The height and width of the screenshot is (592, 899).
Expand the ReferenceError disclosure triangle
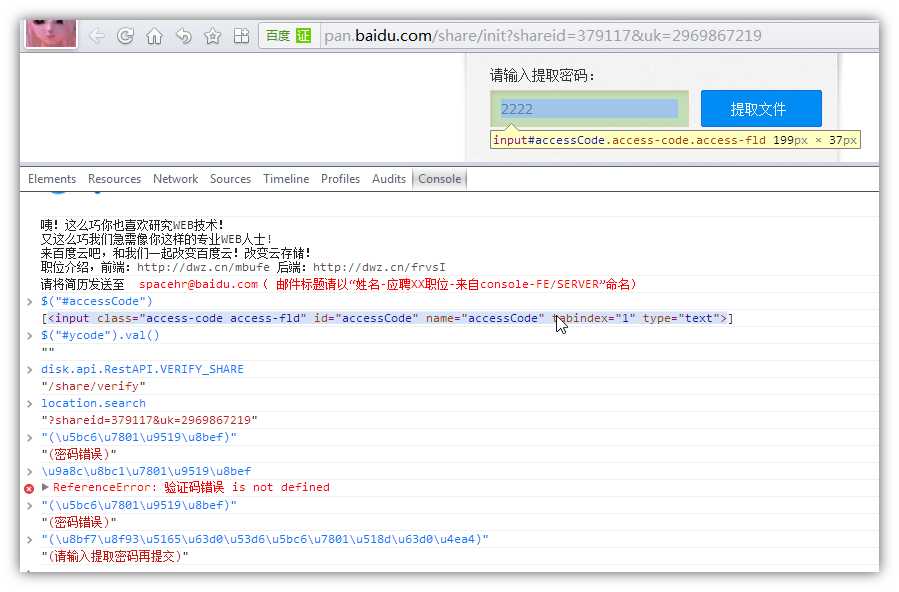click(45, 487)
